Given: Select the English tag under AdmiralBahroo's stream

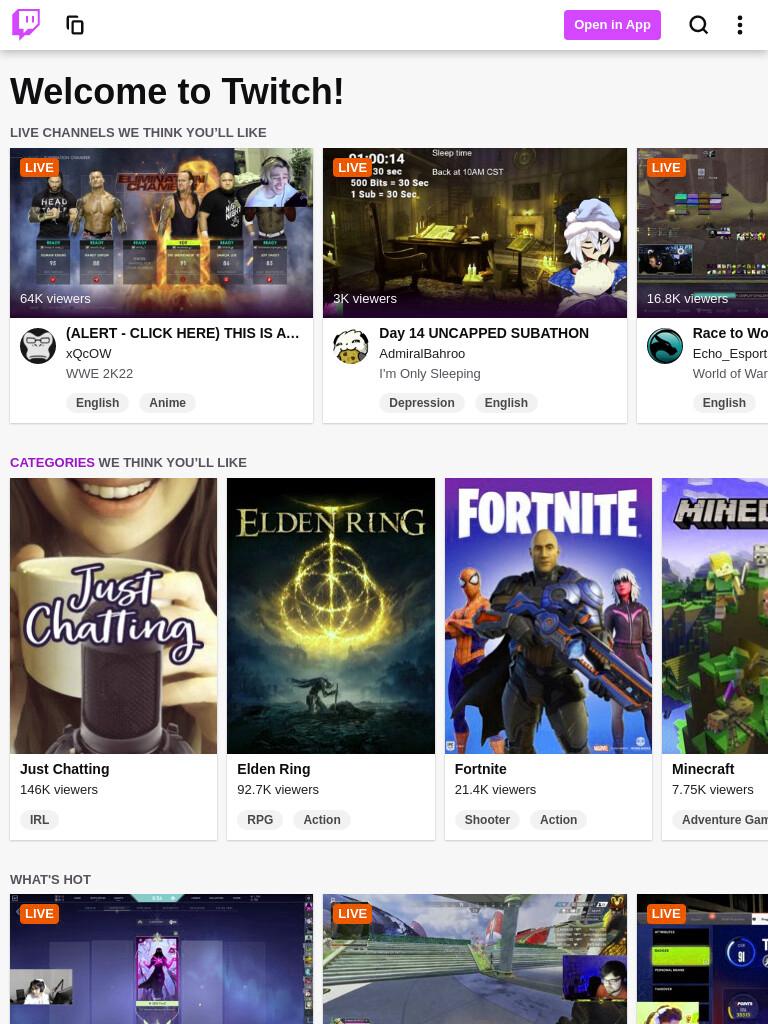Looking at the screenshot, I should click(506, 403).
